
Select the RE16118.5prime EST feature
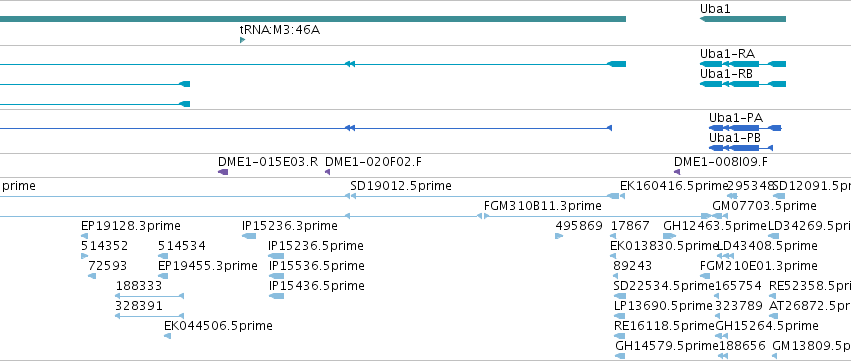pos(620,336)
